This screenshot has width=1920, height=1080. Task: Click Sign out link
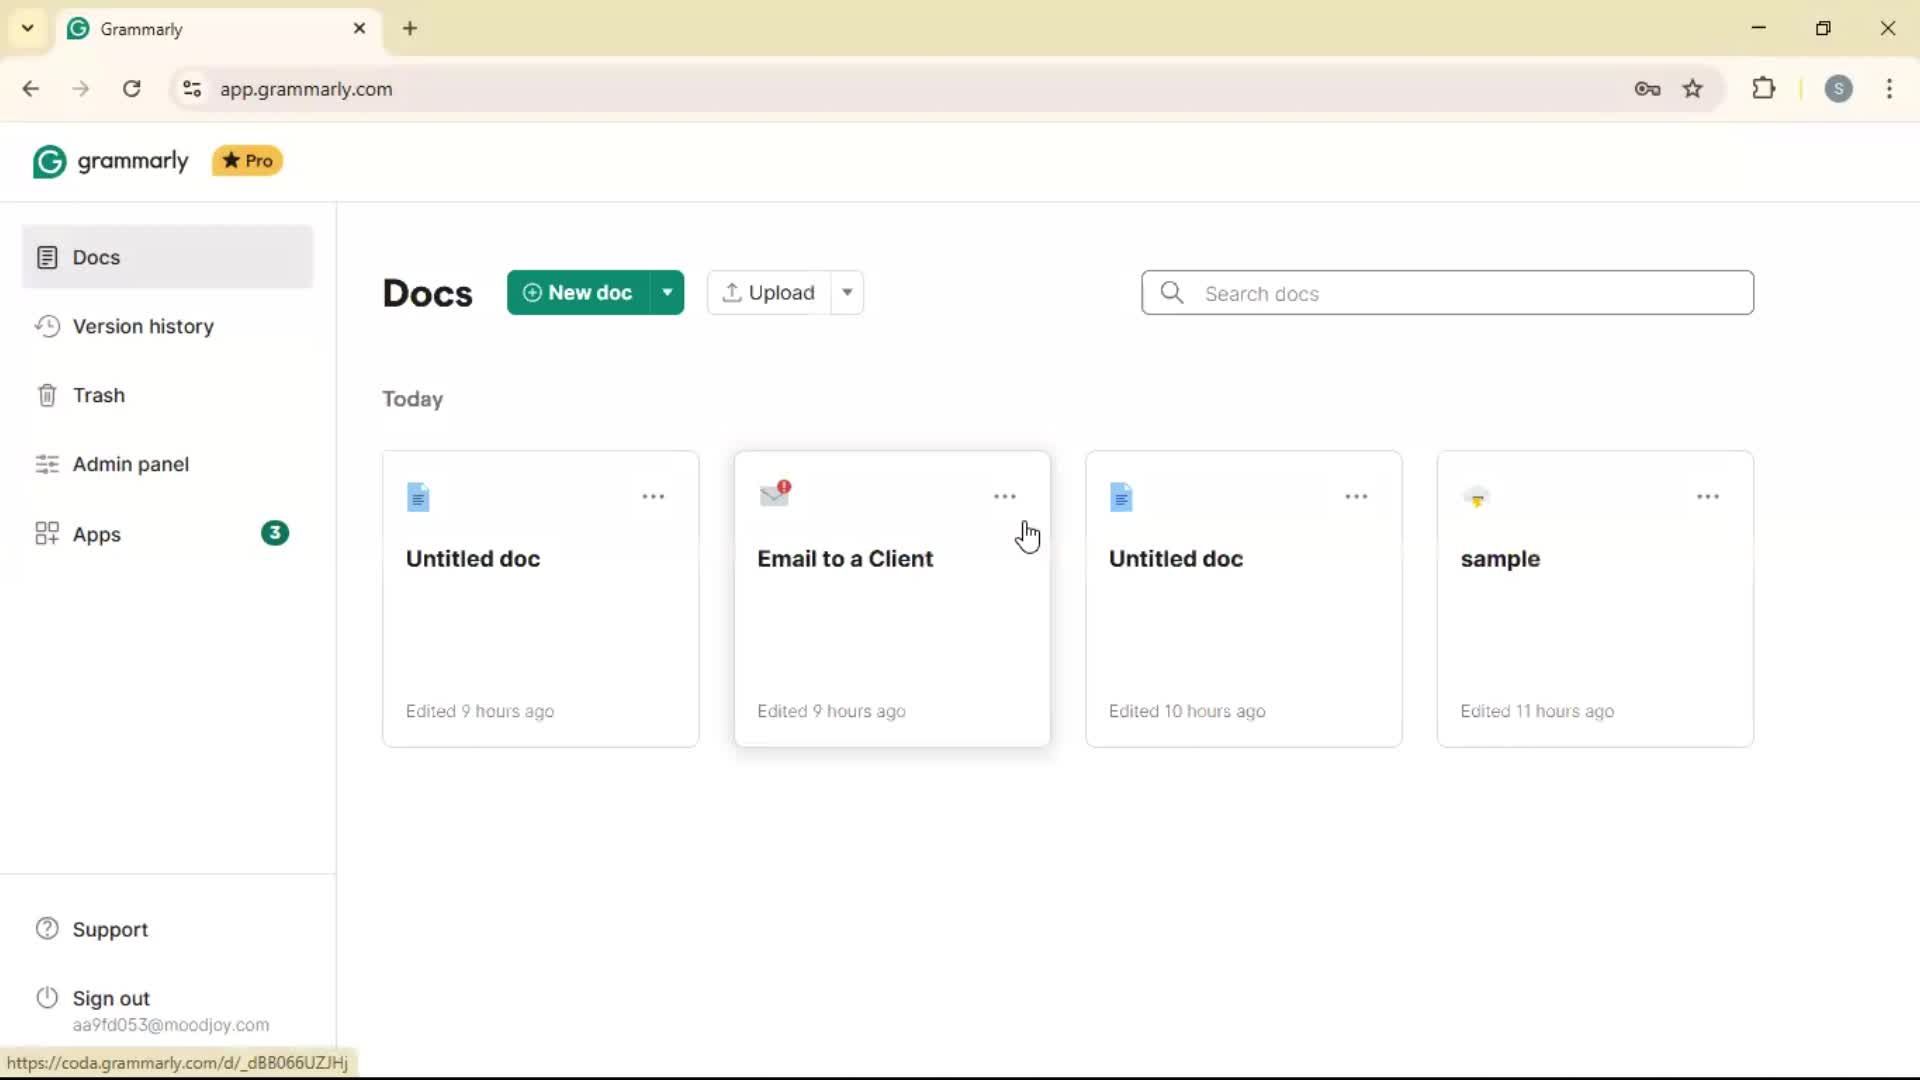111,999
